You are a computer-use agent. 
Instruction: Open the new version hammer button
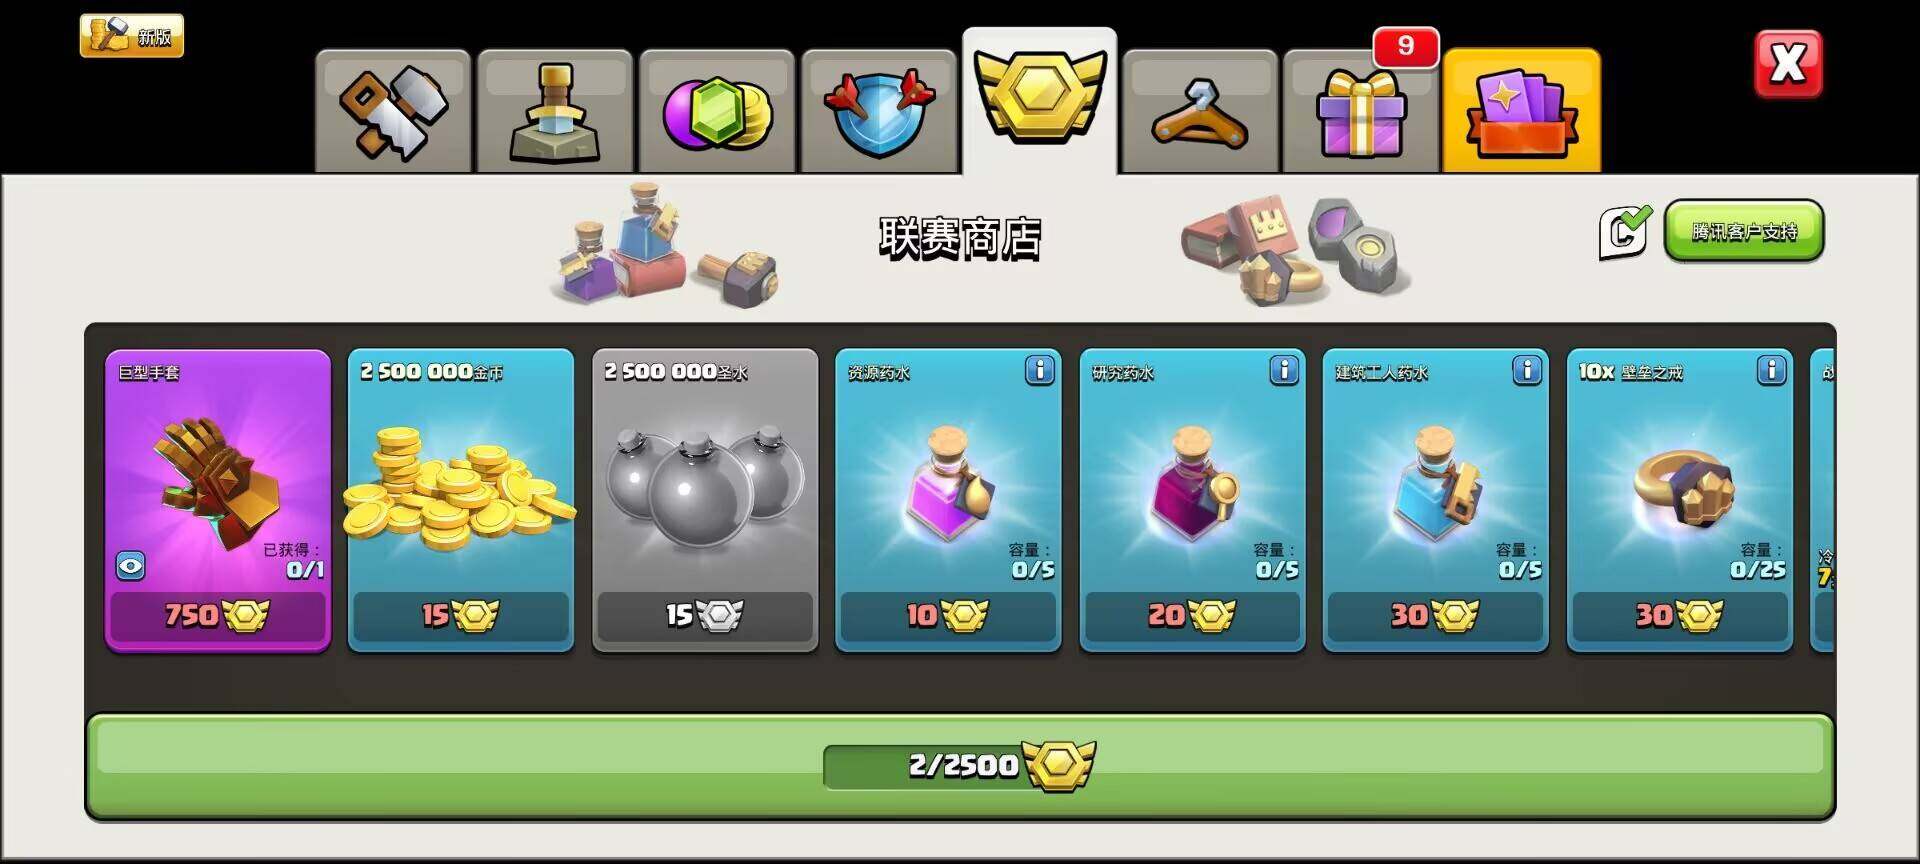[x=132, y=36]
